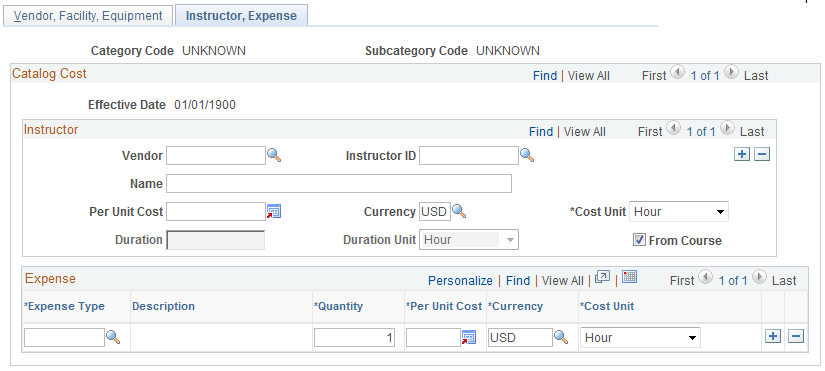Click into the Name input field
825x371 pixels.
(339, 184)
